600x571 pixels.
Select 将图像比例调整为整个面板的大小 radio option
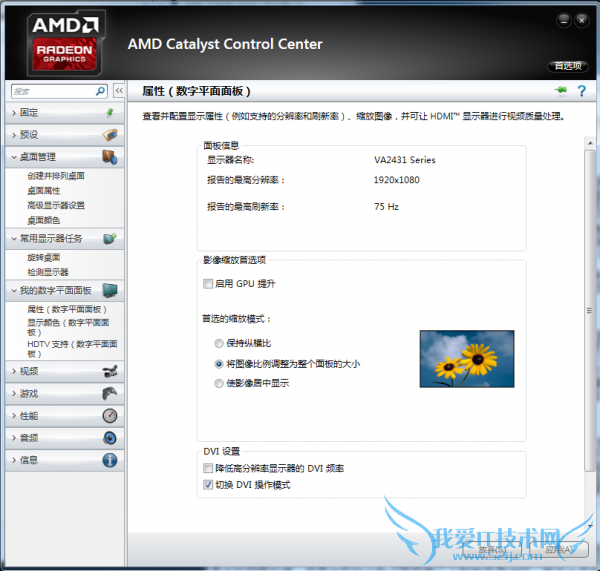click(219, 364)
